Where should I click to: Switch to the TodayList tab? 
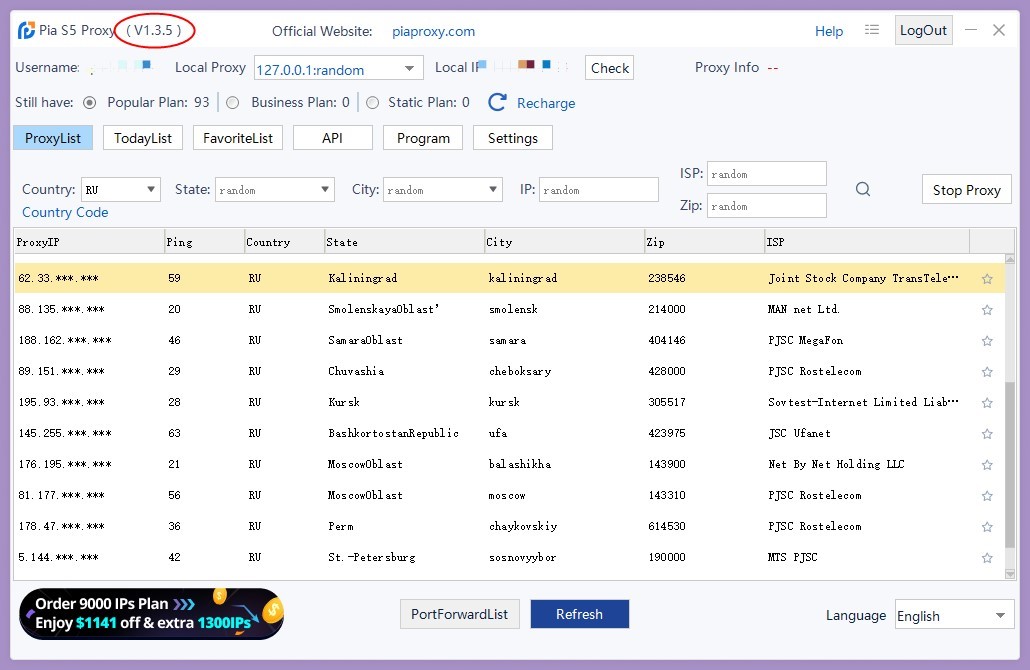143,138
